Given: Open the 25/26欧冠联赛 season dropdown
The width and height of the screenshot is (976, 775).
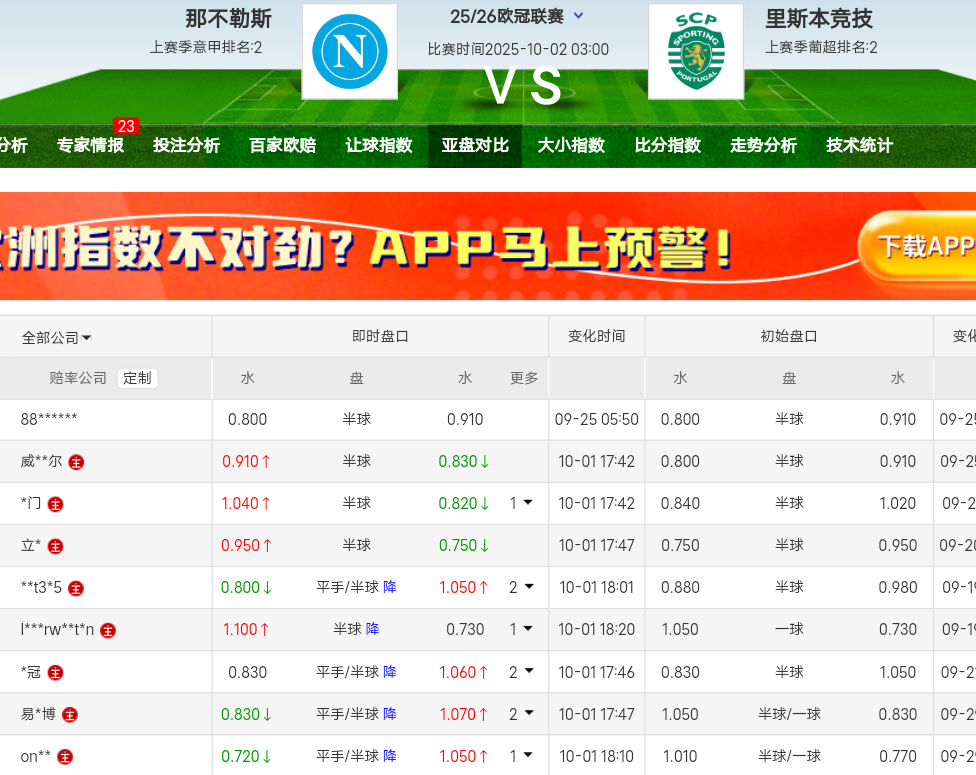Looking at the screenshot, I should coord(578,16).
